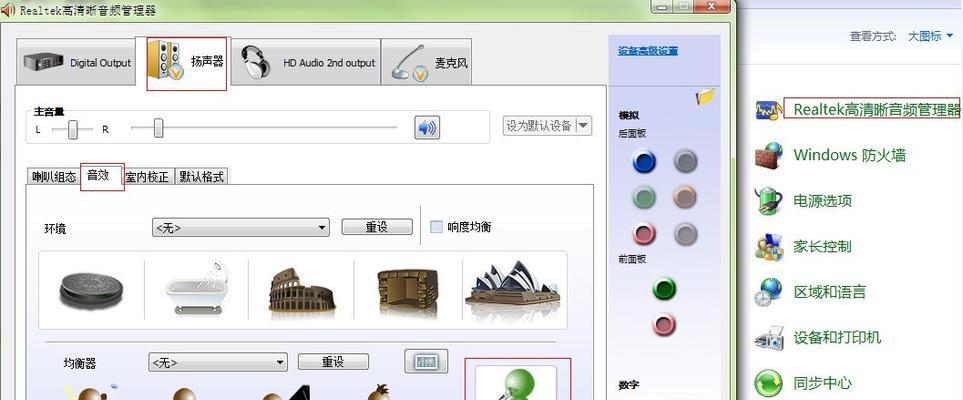Select the green front panel jack
The width and height of the screenshot is (963, 400).
(x=664, y=289)
